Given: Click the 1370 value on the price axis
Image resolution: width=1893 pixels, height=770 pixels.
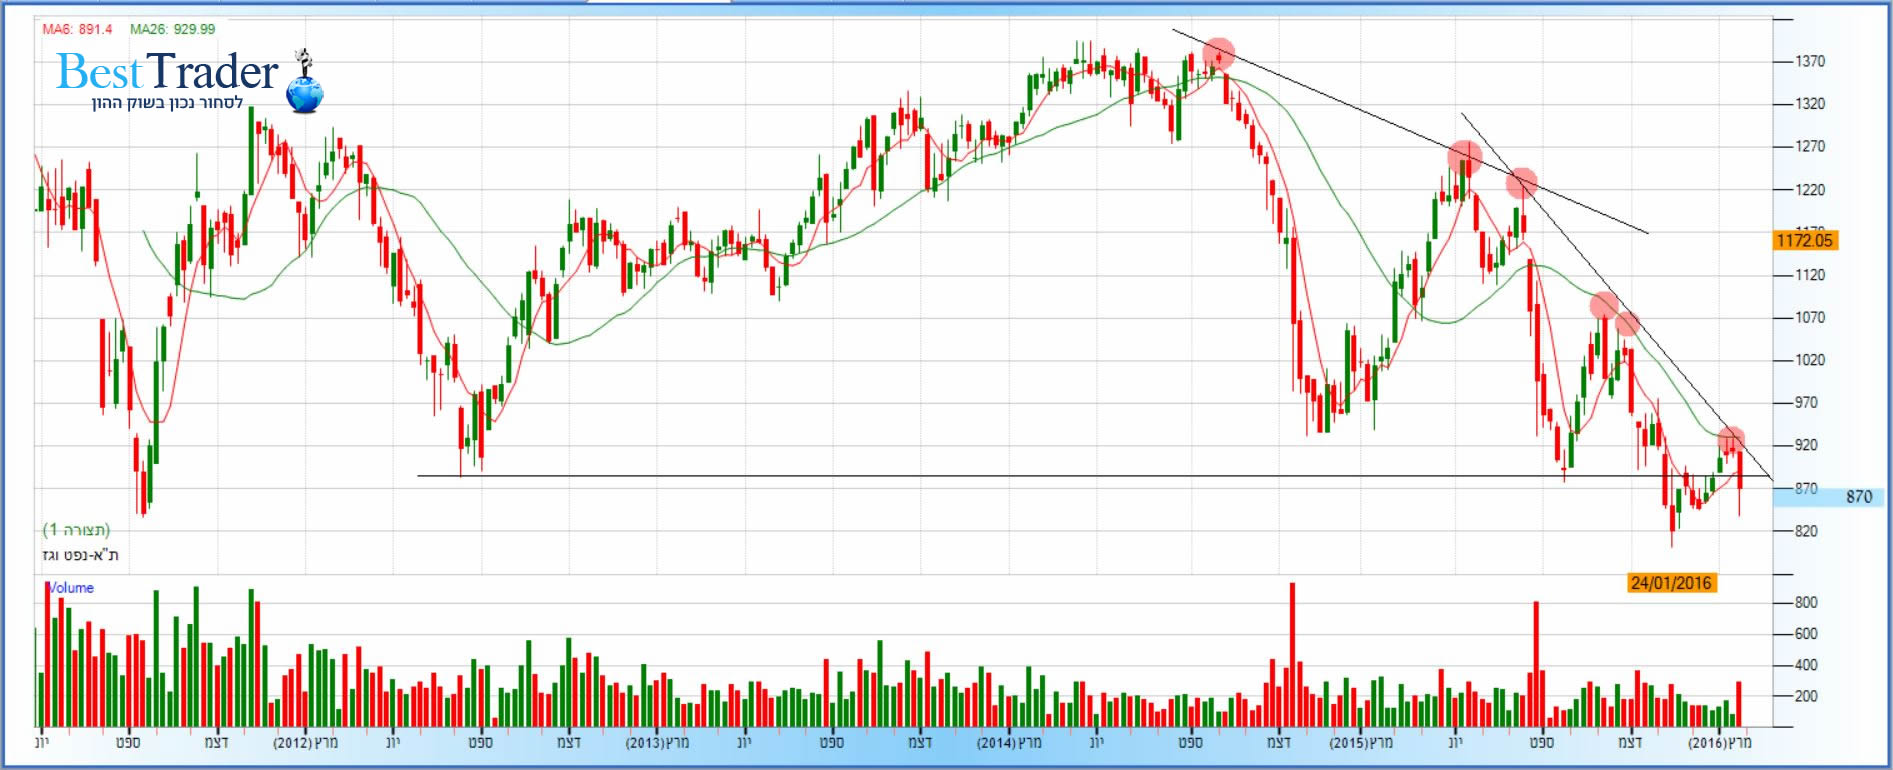Looking at the screenshot, I should [1810, 61].
